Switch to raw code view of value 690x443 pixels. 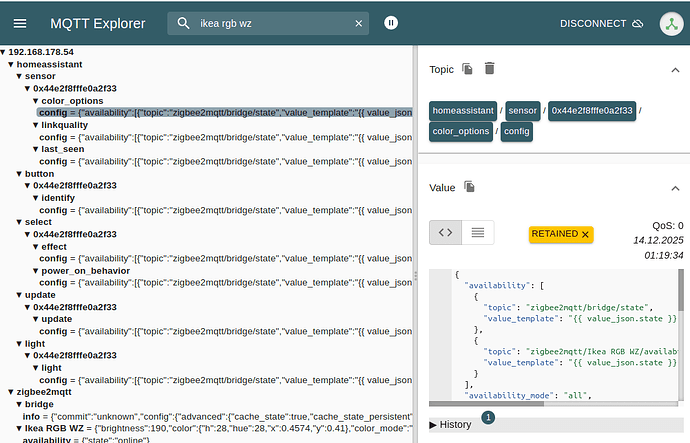446,233
